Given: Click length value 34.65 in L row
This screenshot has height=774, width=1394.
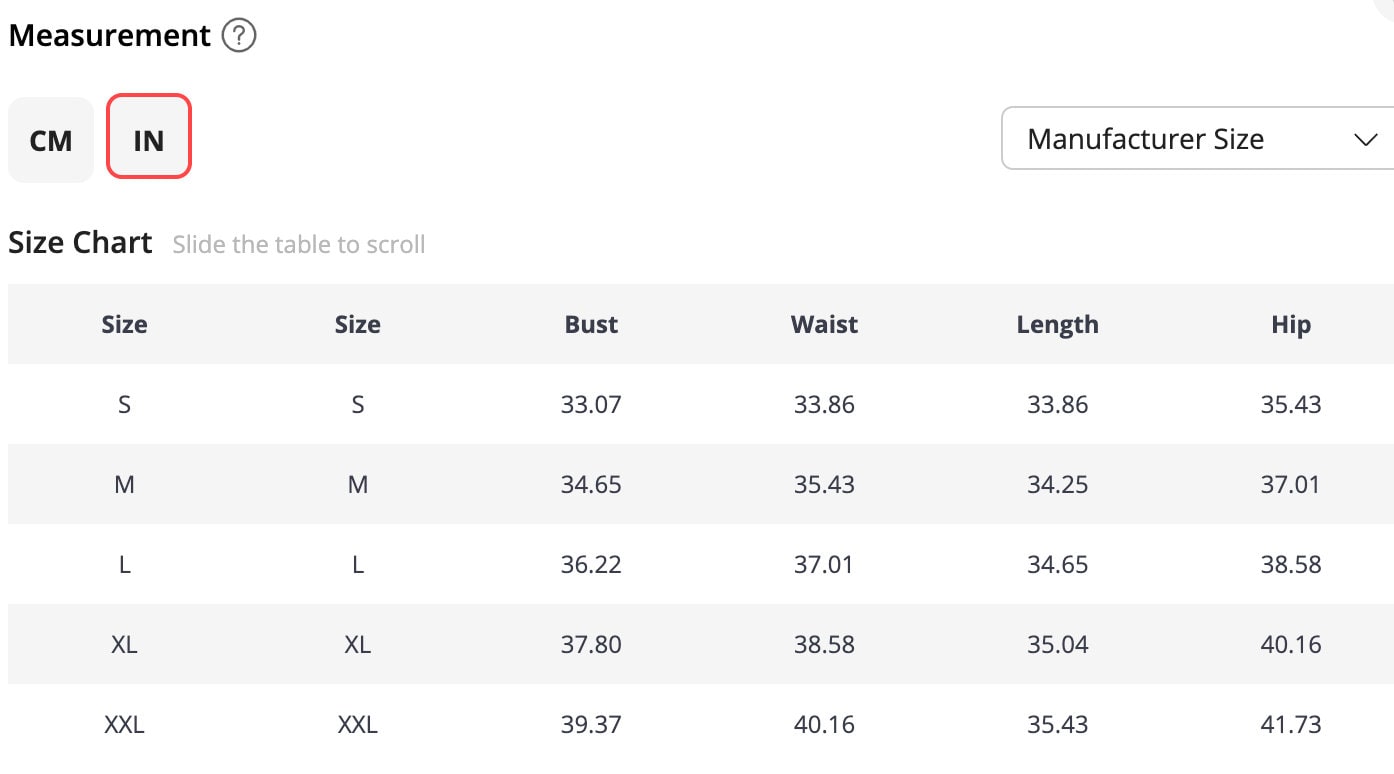Looking at the screenshot, I should pyautogui.click(x=1057, y=564).
